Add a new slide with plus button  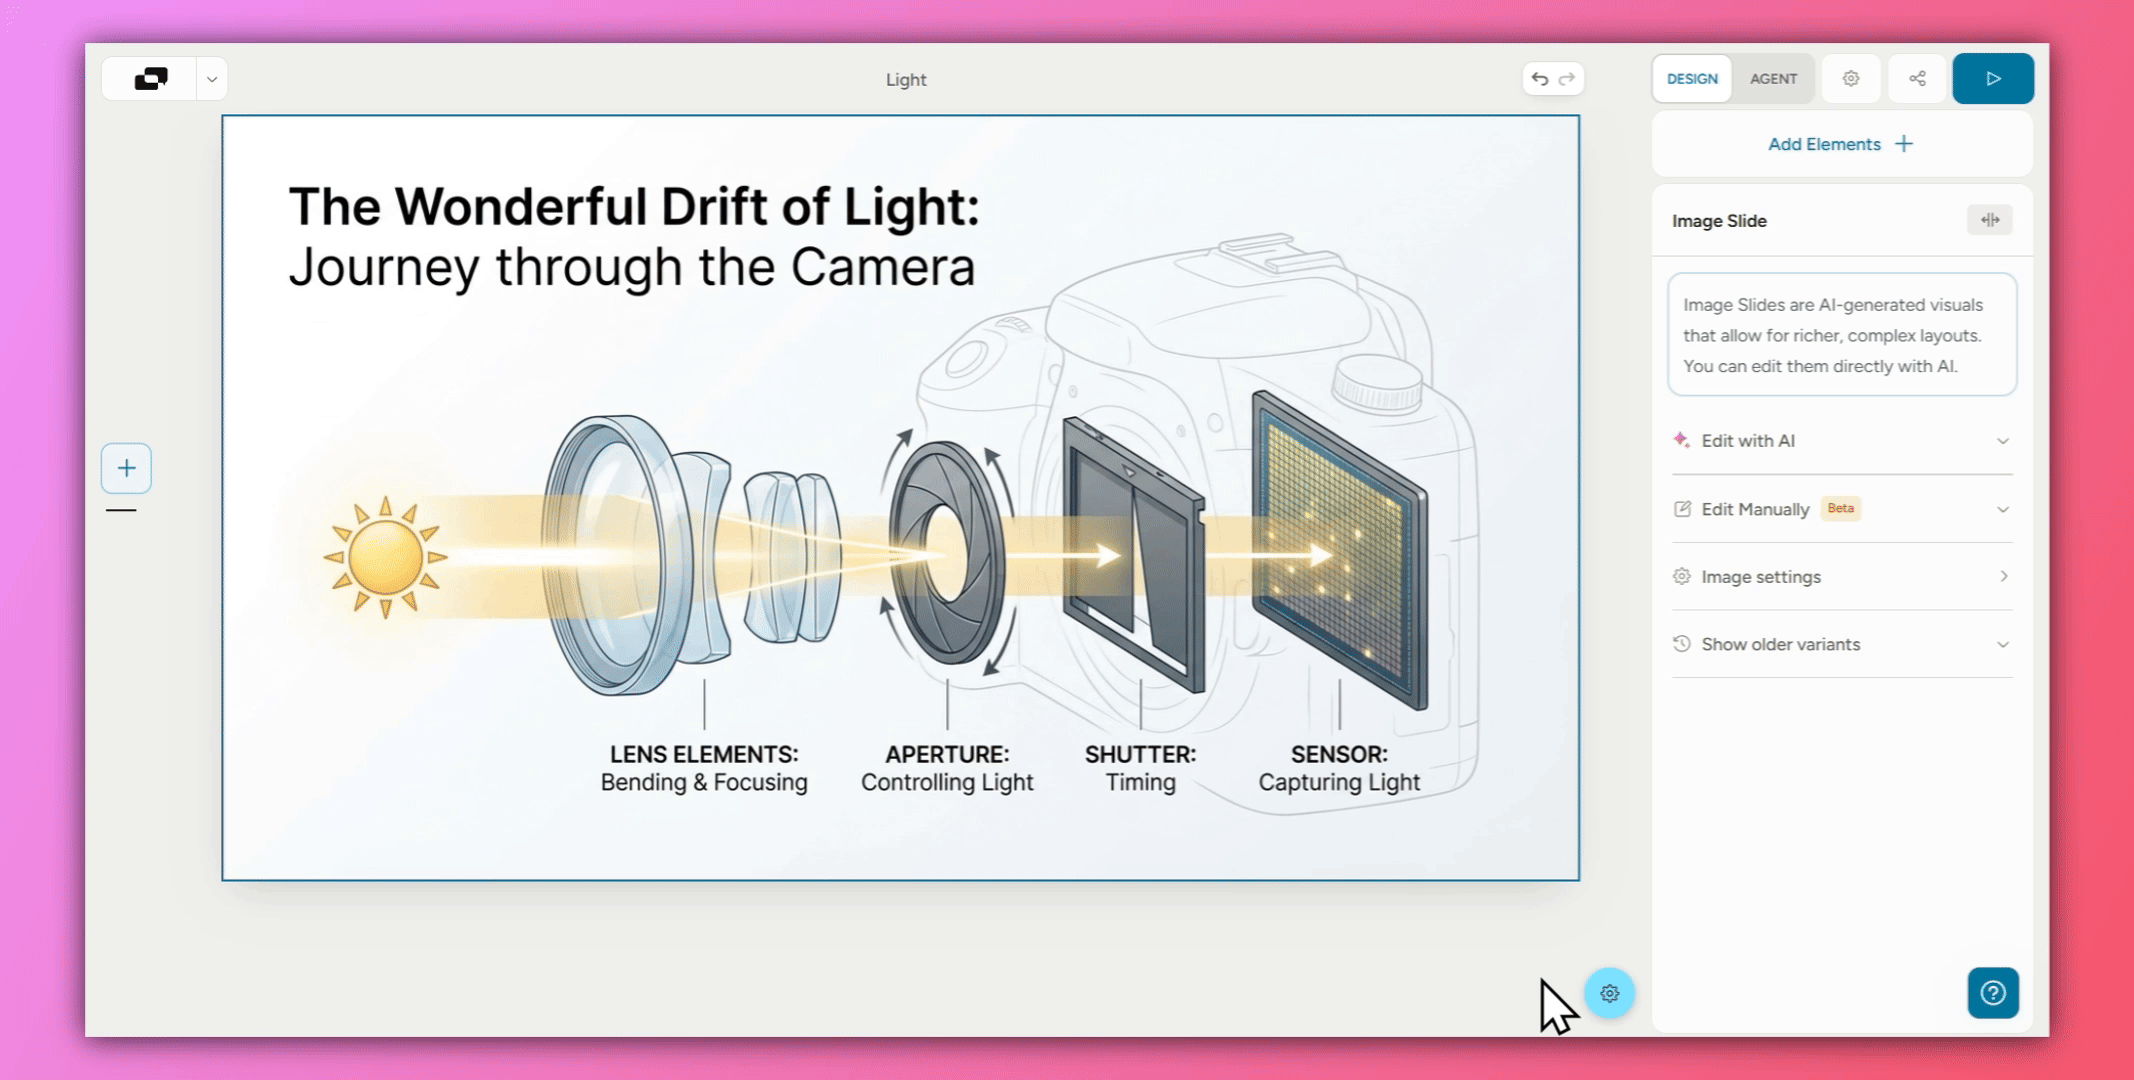[x=126, y=468]
